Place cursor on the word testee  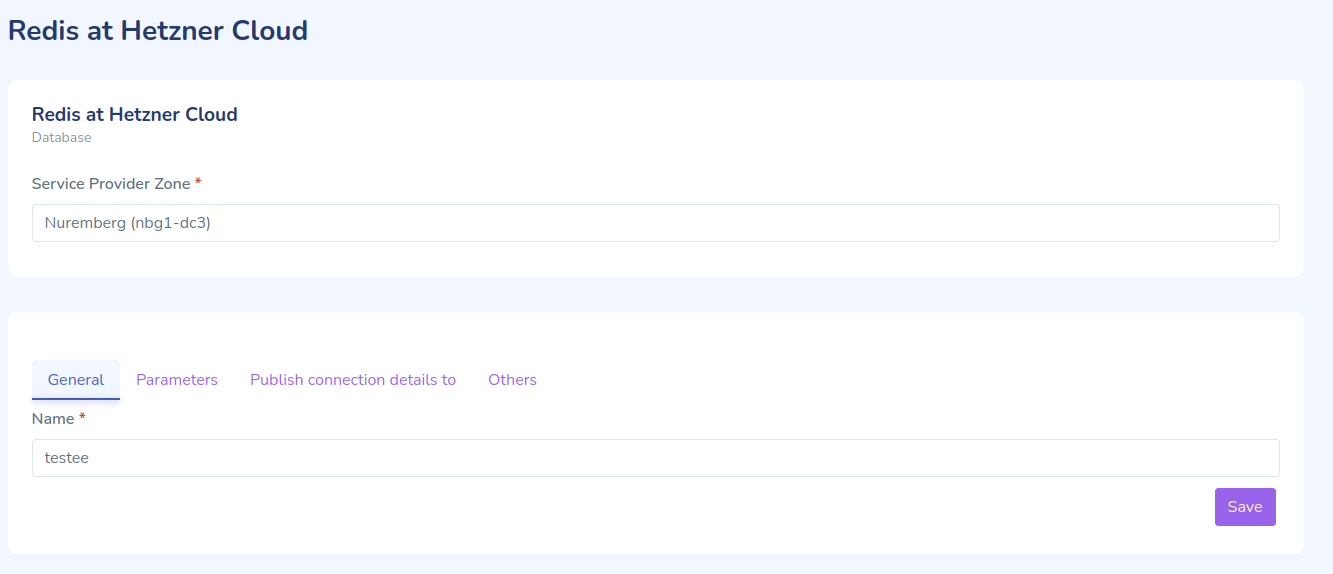click(x=67, y=458)
